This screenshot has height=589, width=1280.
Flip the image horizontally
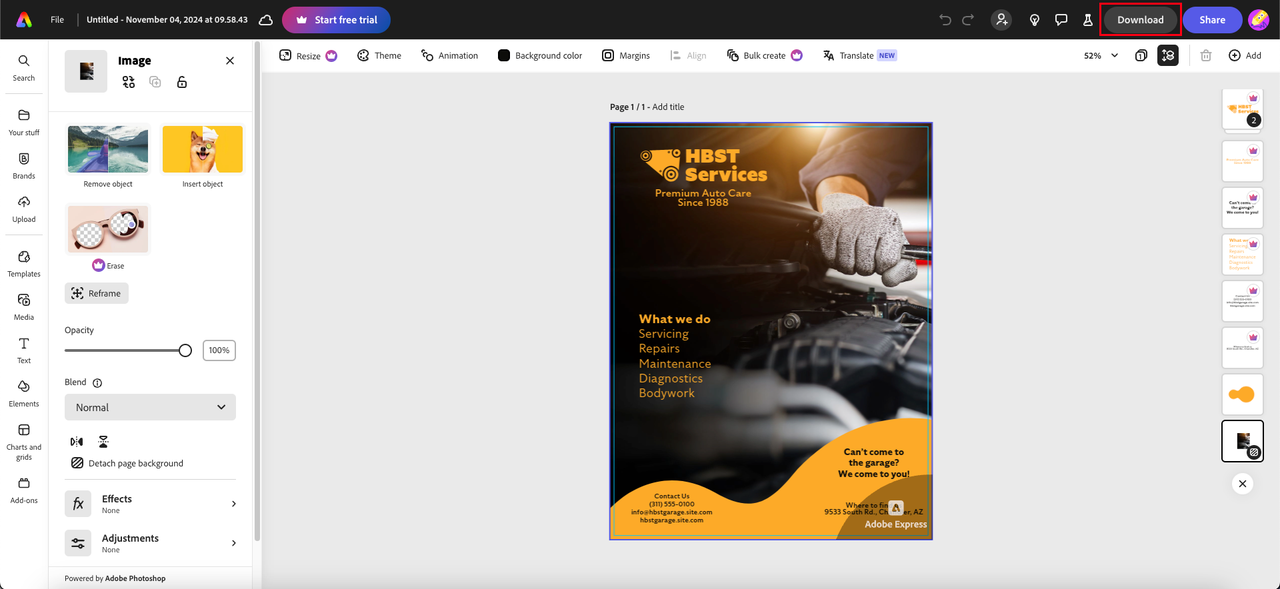(x=77, y=441)
